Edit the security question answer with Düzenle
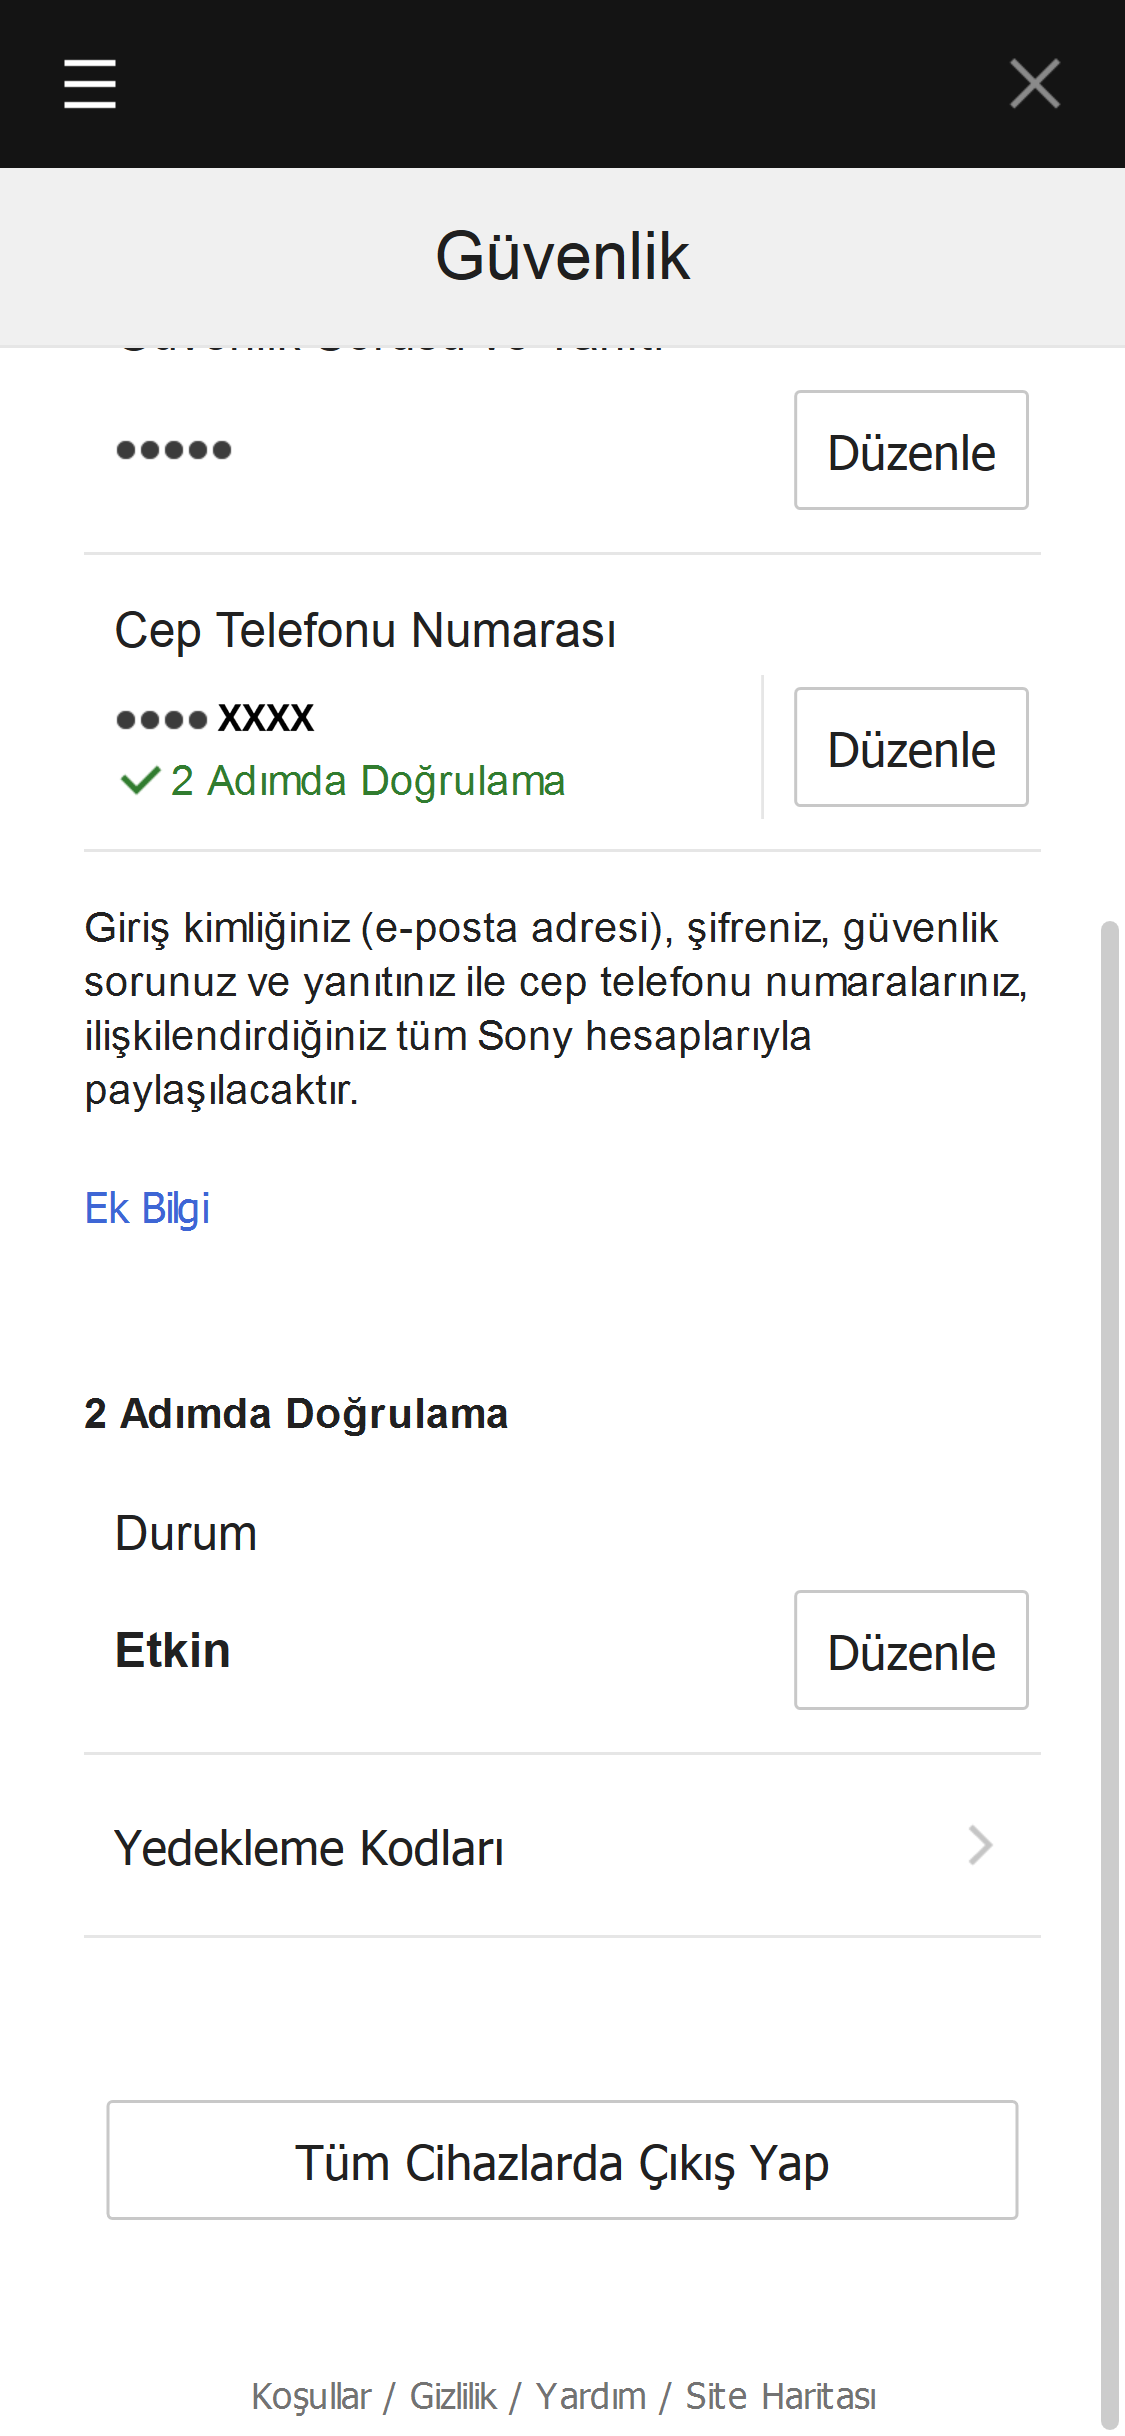Screen dimensions: 1125x2436 [910, 450]
